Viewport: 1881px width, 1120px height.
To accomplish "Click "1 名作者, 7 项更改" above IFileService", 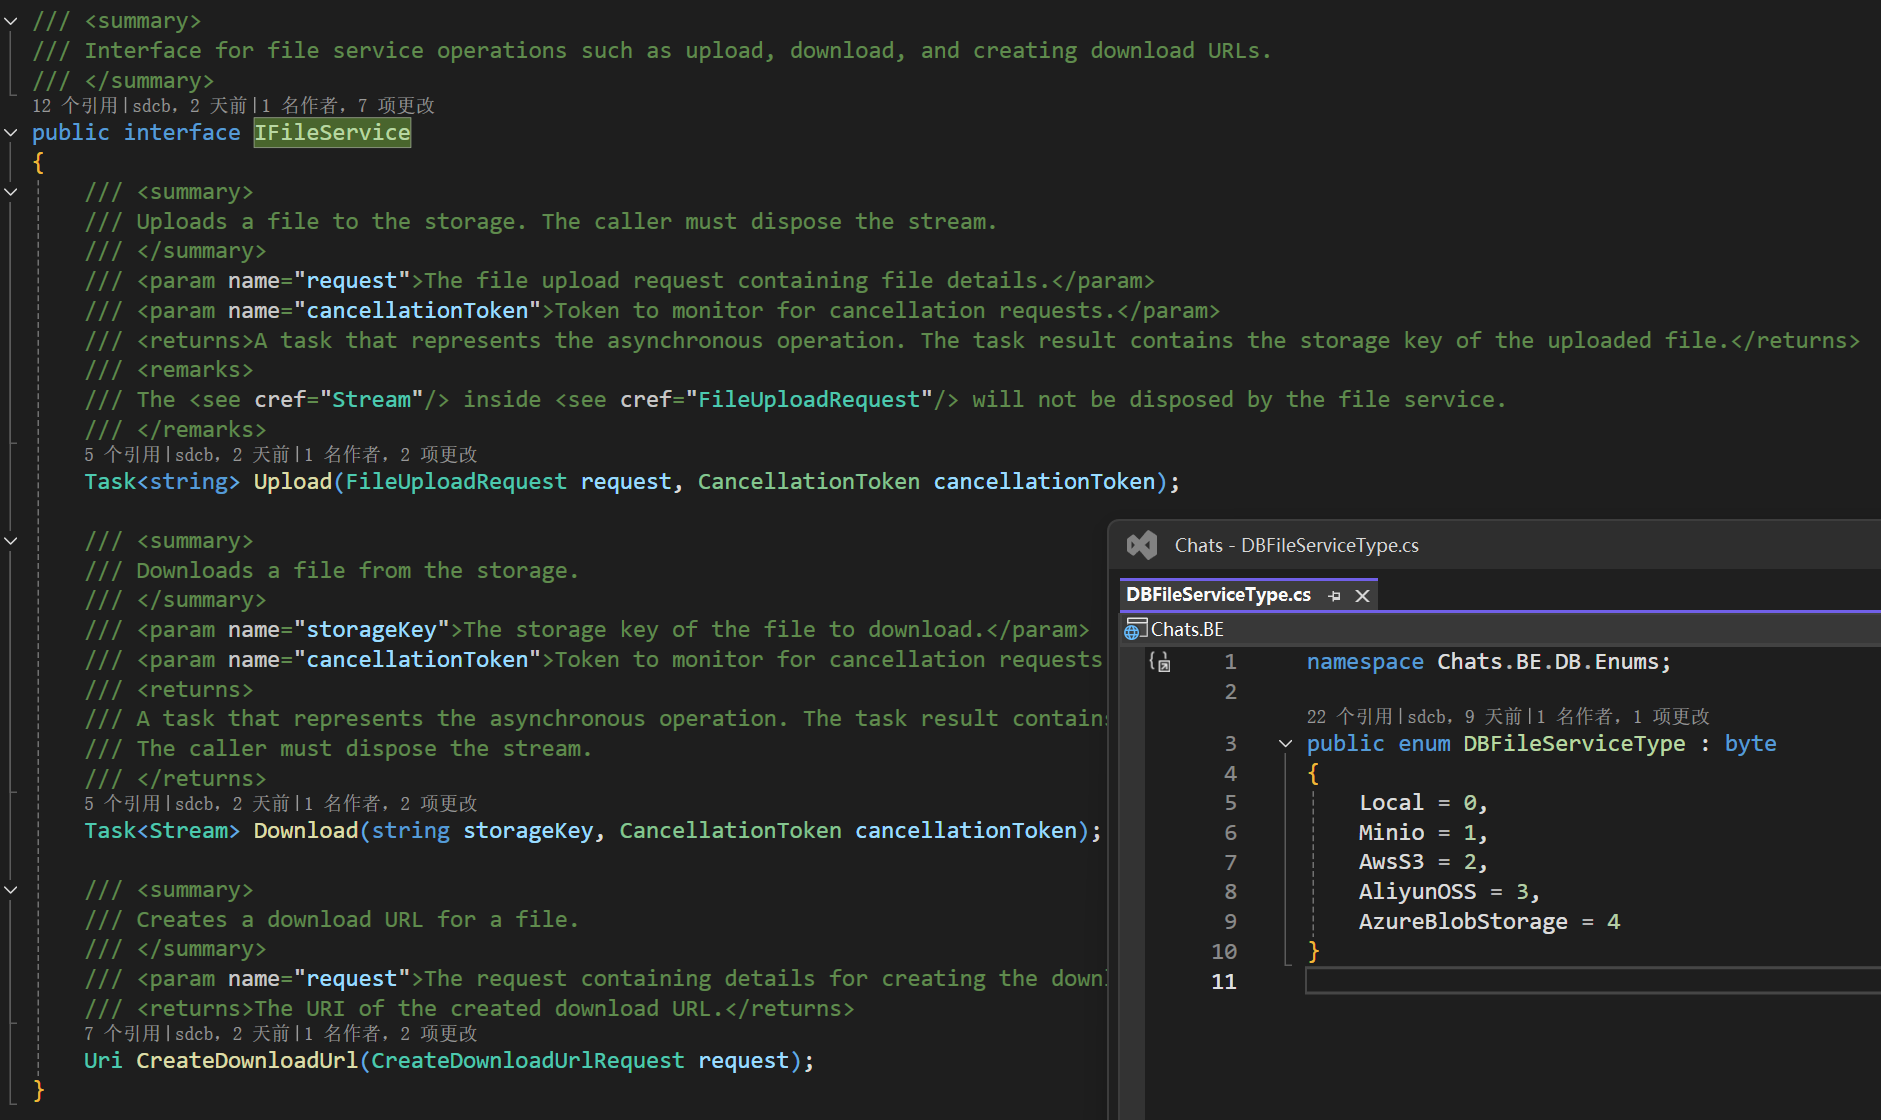I will [x=348, y=106].
